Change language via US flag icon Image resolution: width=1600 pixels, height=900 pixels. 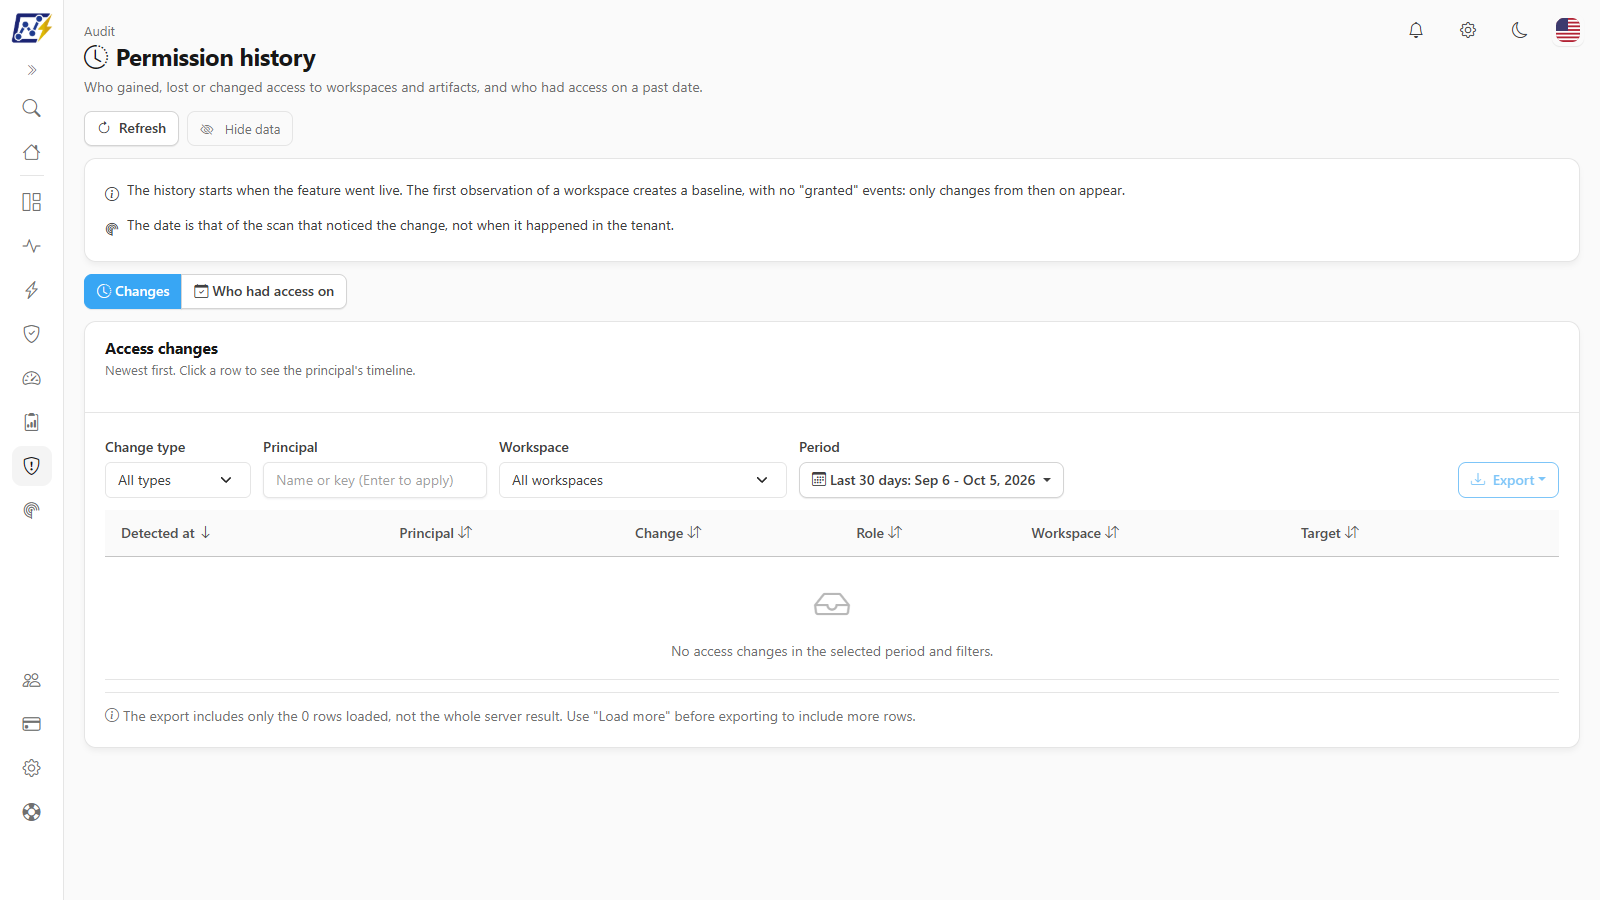(x=1568, y=30)
